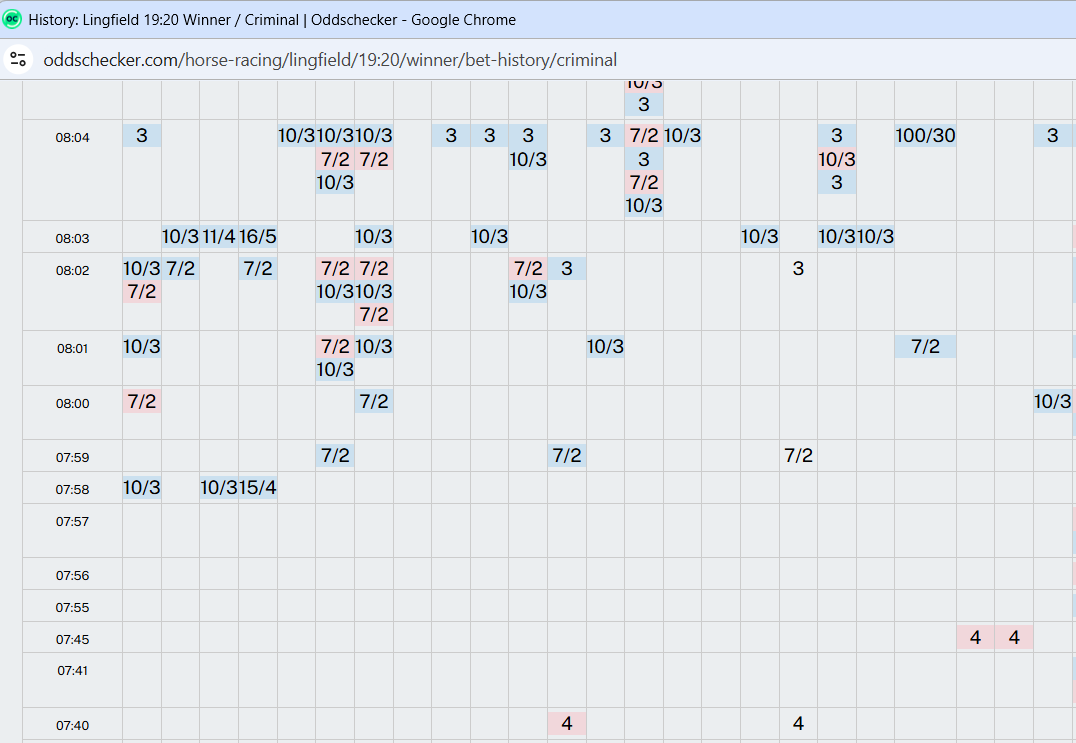Click the 08:01 time row label
The width and height of the screenshot is (1076, 743).
point(73,349)
